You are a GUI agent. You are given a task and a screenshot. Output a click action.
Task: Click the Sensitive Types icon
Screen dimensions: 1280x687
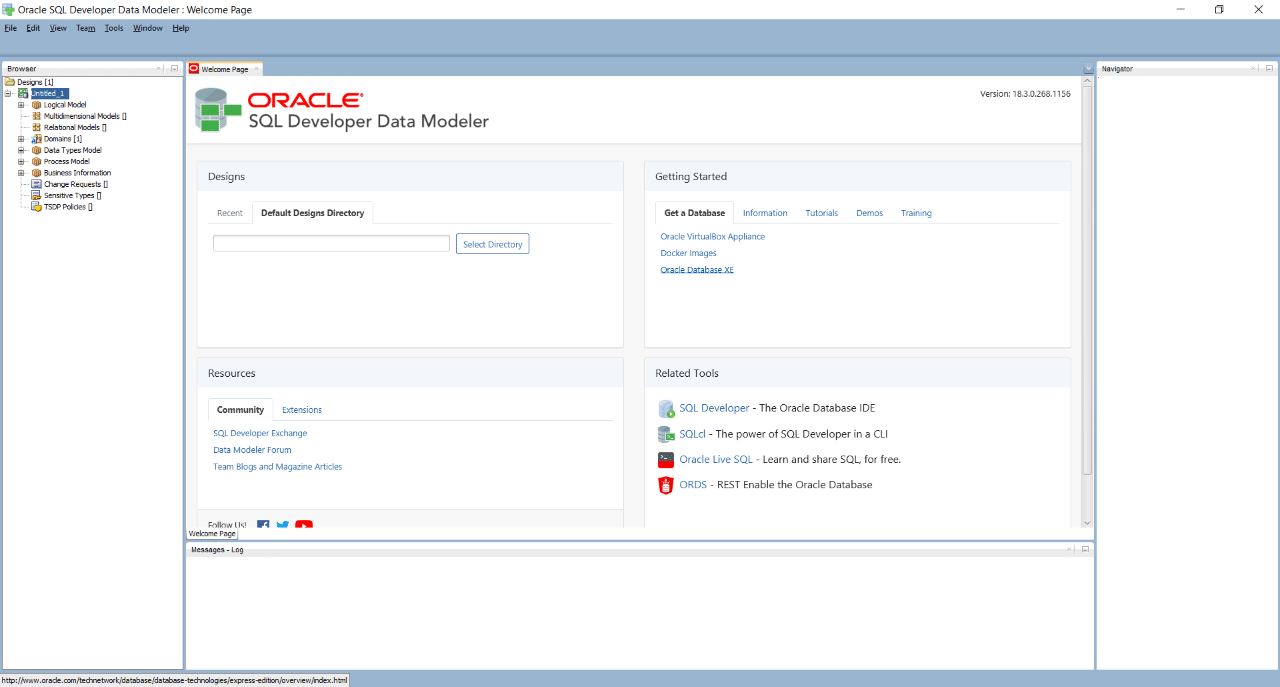pyautogui.click(x=36, y=195)
